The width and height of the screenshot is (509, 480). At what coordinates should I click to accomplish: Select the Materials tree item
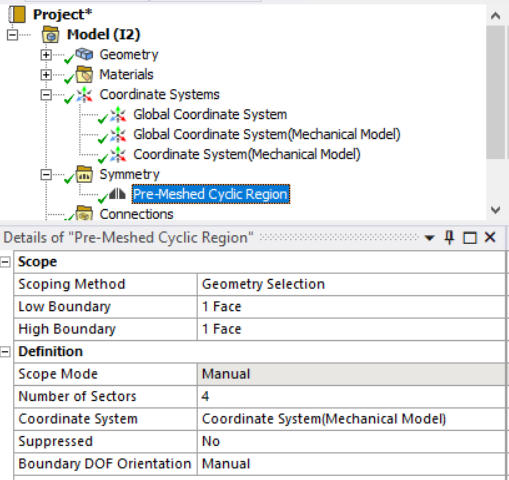point(126,75)
